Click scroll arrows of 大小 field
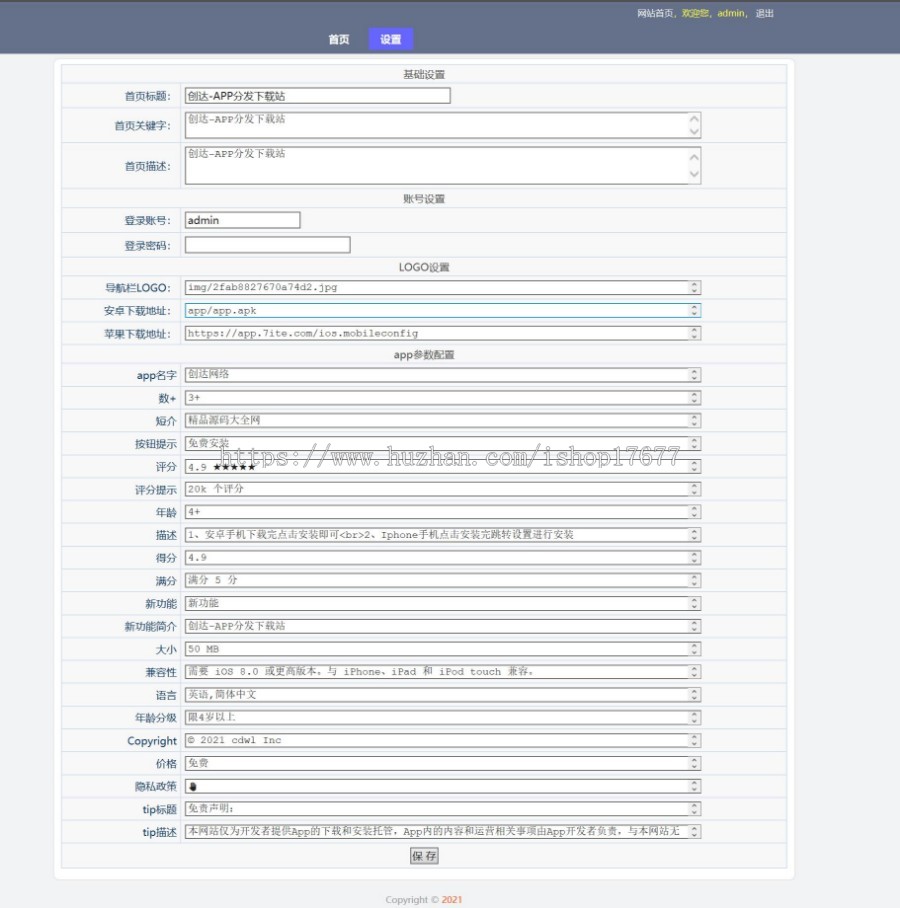 (694, 649)
